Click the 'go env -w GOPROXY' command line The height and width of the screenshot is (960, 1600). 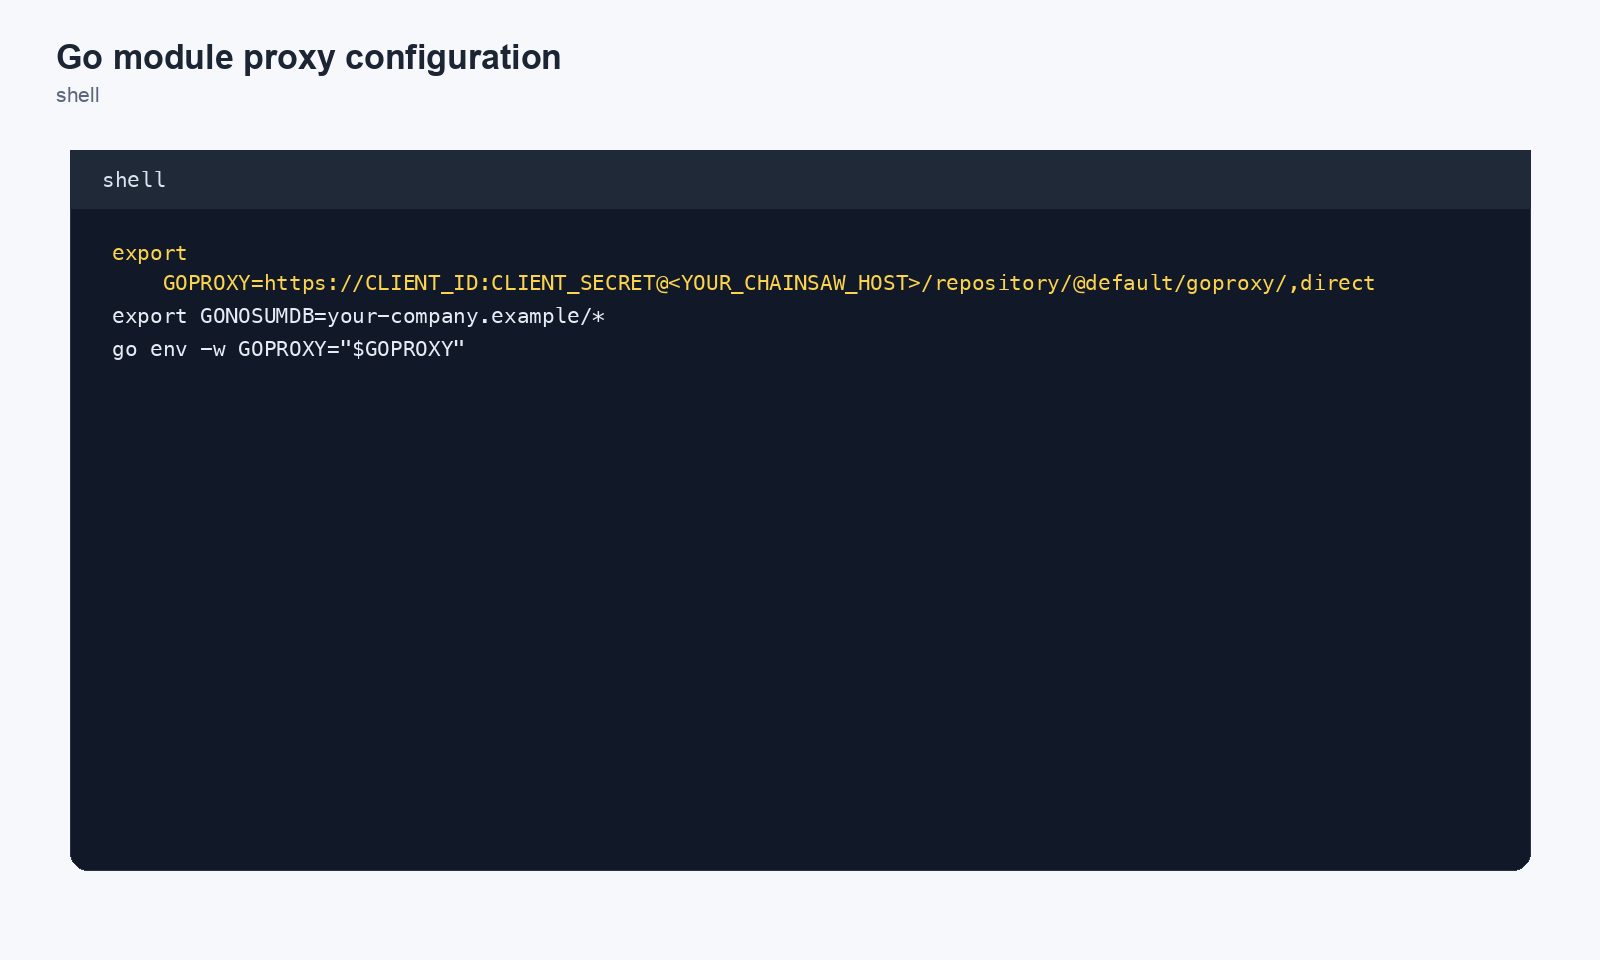tap(289, 349)
